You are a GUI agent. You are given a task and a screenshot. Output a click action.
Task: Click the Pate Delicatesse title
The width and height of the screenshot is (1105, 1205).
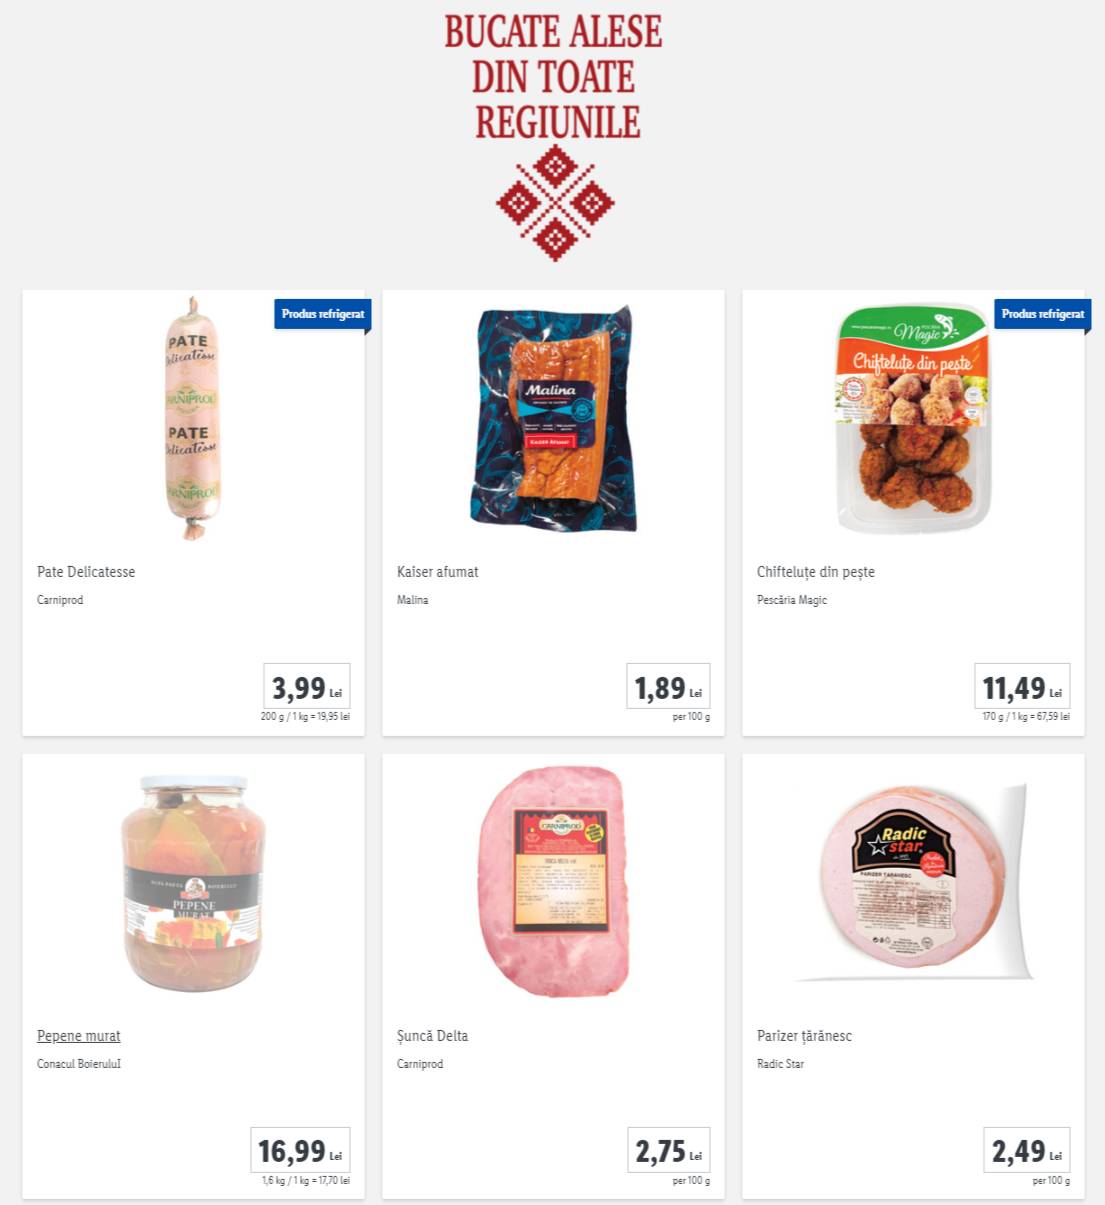[x=86, y=572]
